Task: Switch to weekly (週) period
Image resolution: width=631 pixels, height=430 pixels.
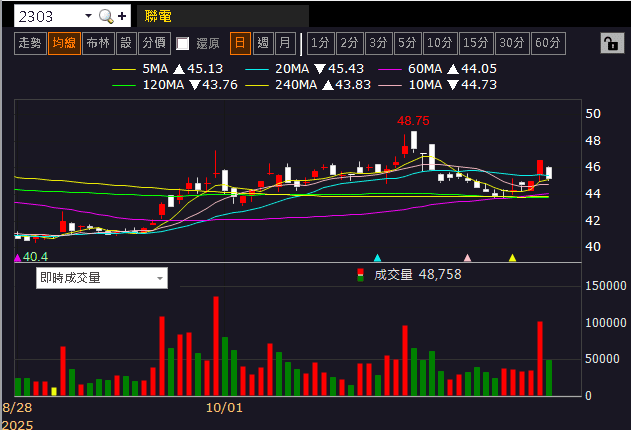Action: pos(263,43)
